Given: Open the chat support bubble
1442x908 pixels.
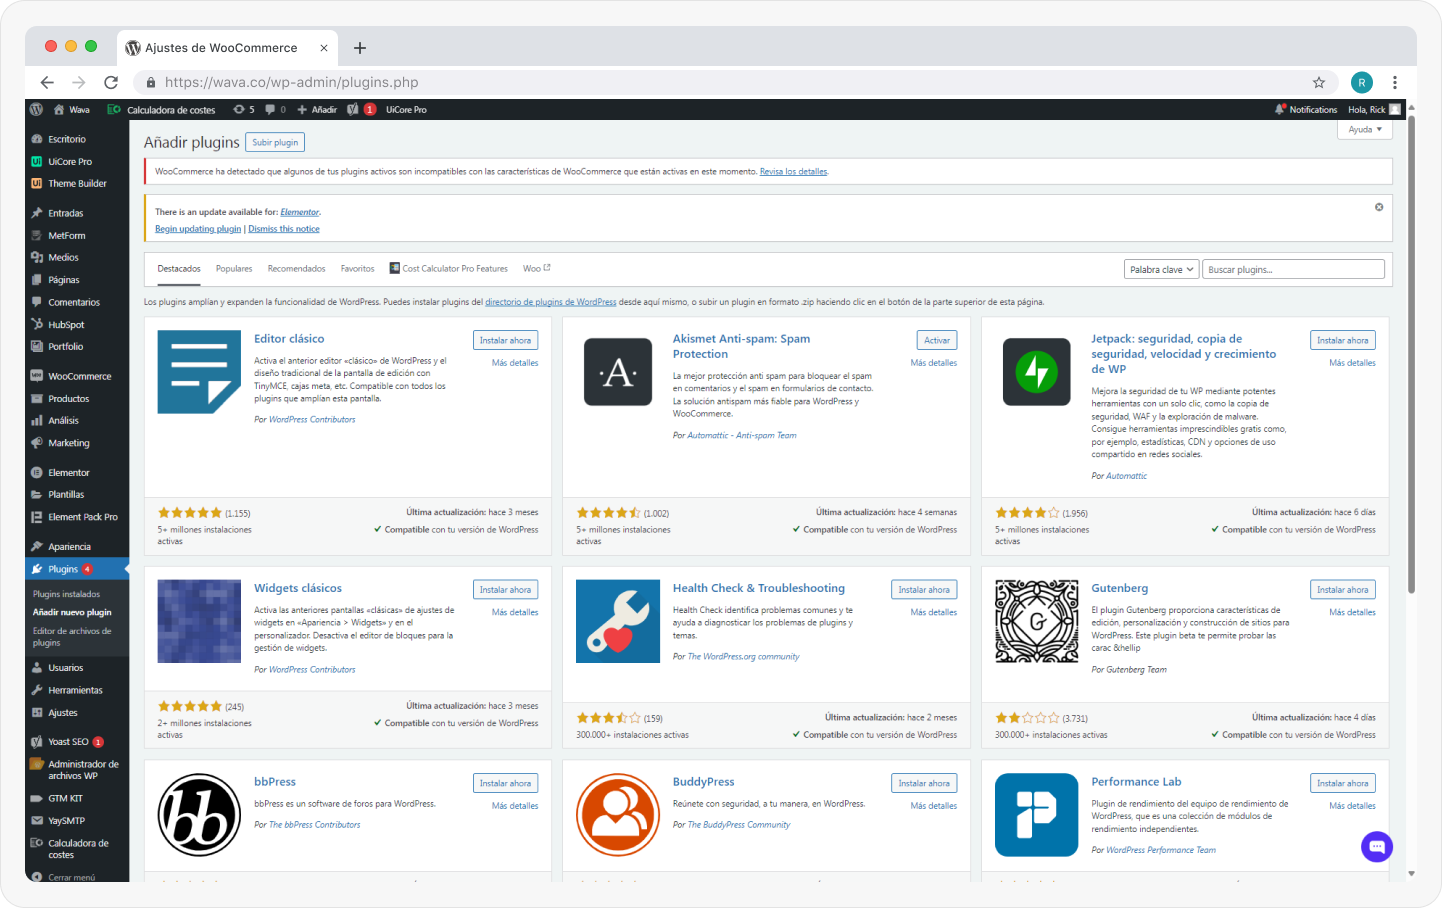Looking at the screenshot, I should tap(1377, 846).
